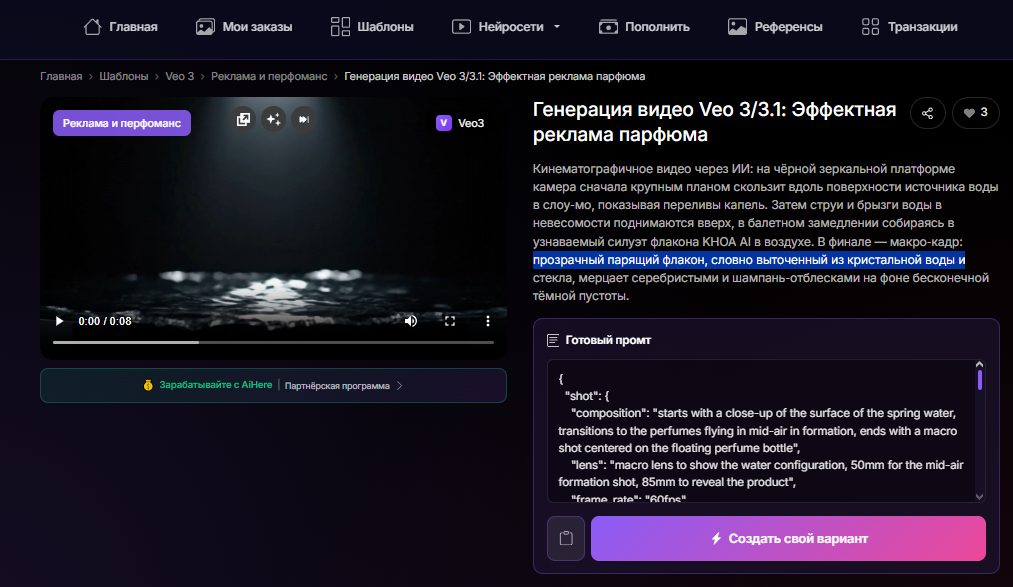This screenshot has height=587, width=1013.
Task: Open the share options icon near the title
Action: 927,113
